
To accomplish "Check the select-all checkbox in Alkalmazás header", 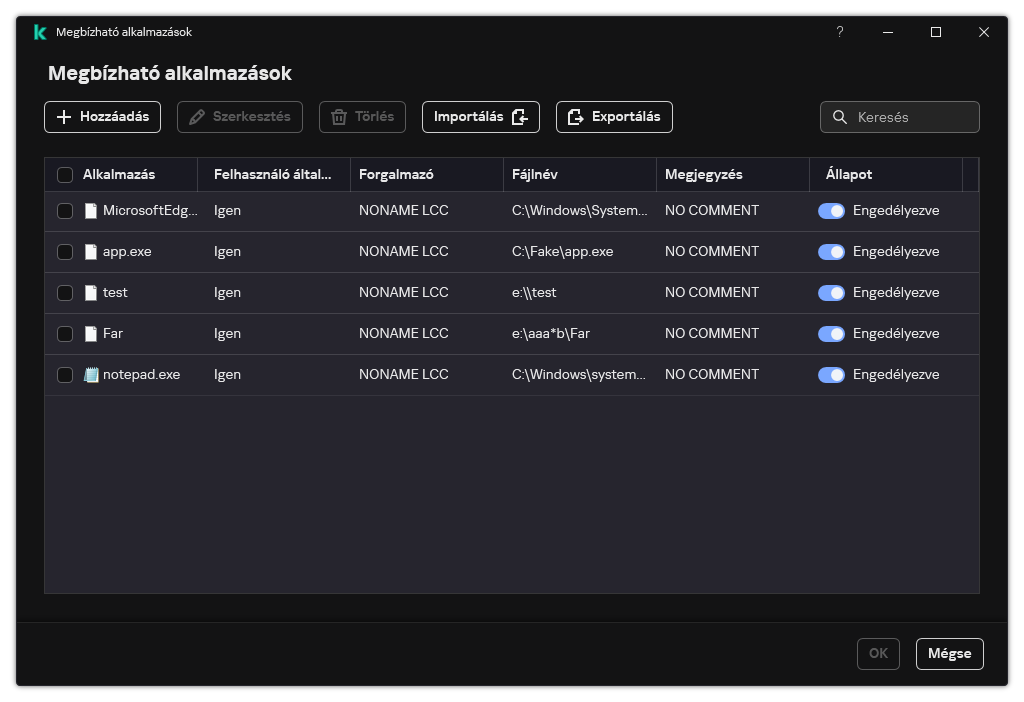I will click(65, 175).
